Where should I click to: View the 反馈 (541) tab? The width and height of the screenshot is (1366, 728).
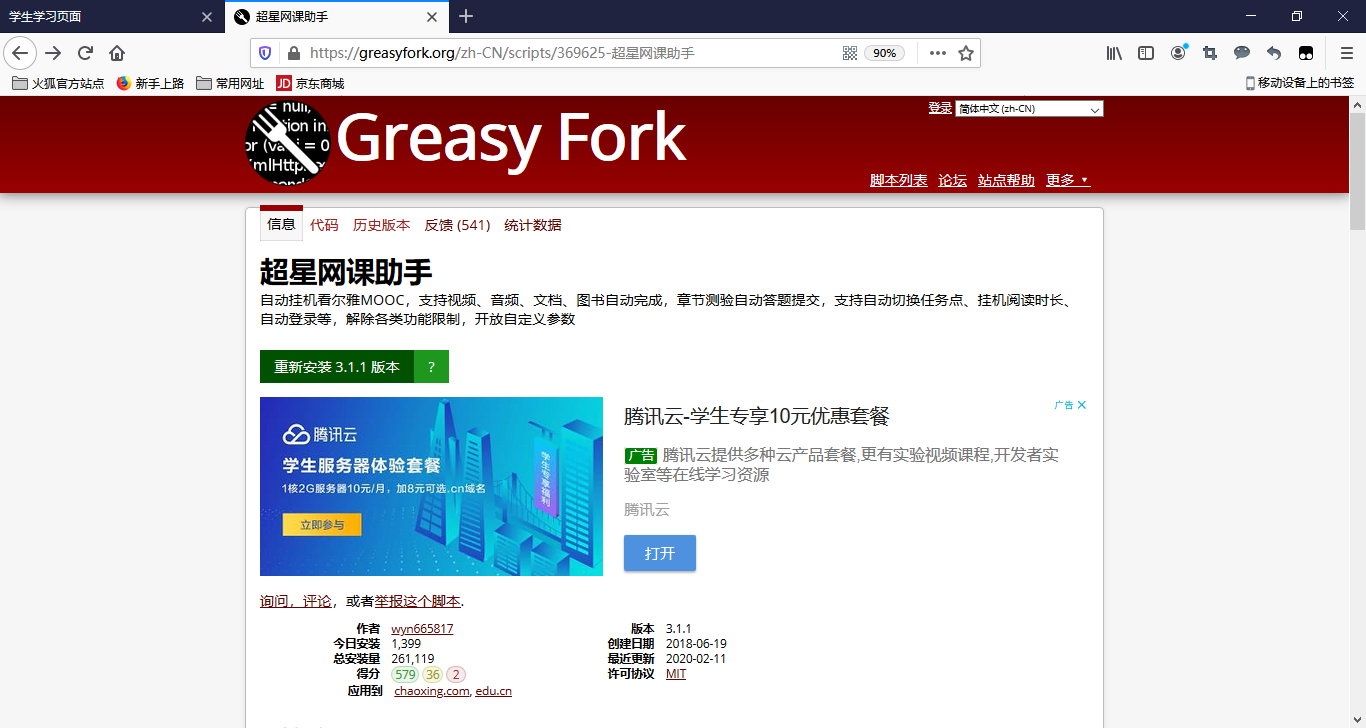pos(457,225)
